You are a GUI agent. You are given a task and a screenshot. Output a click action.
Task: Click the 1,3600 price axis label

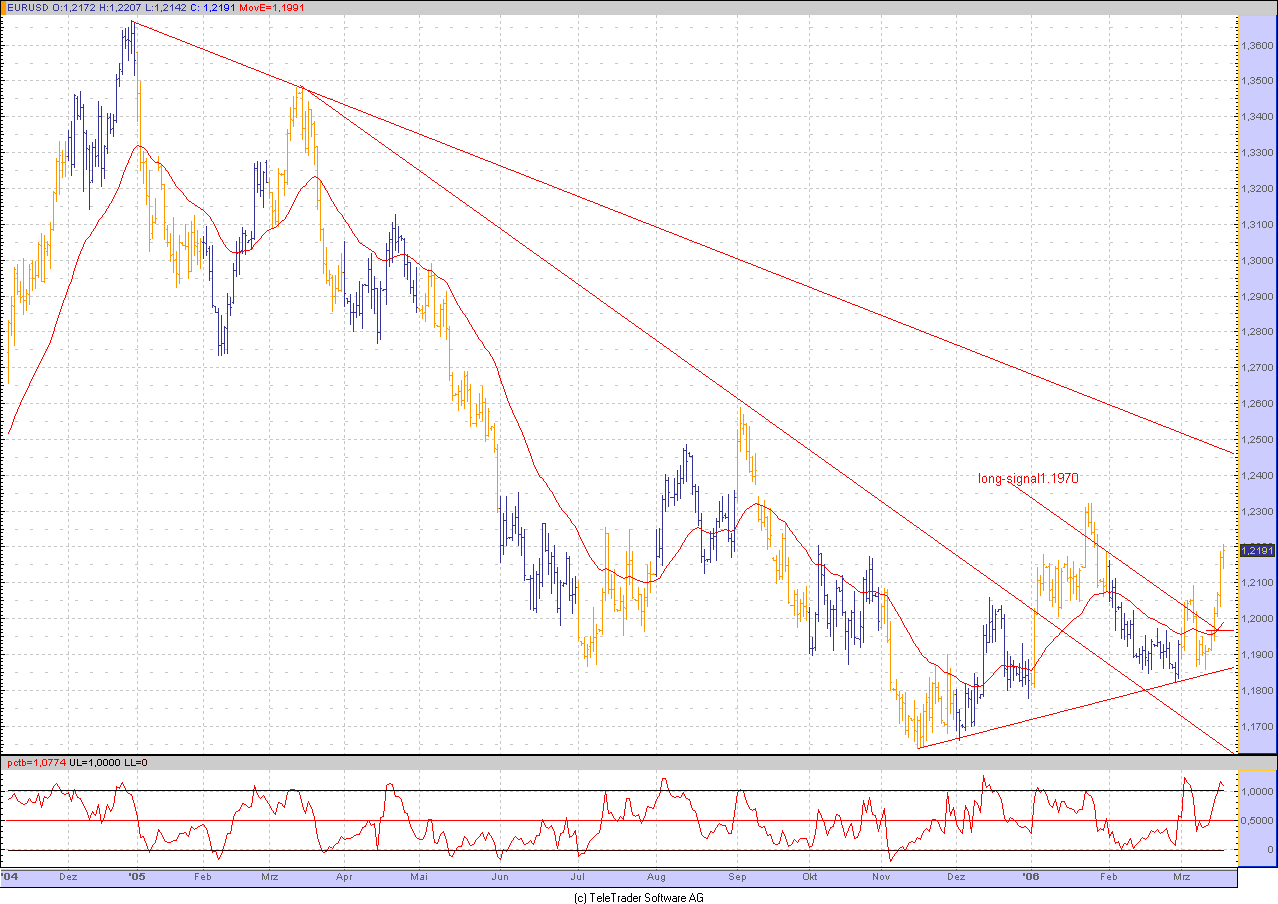tap(1257, 46)
